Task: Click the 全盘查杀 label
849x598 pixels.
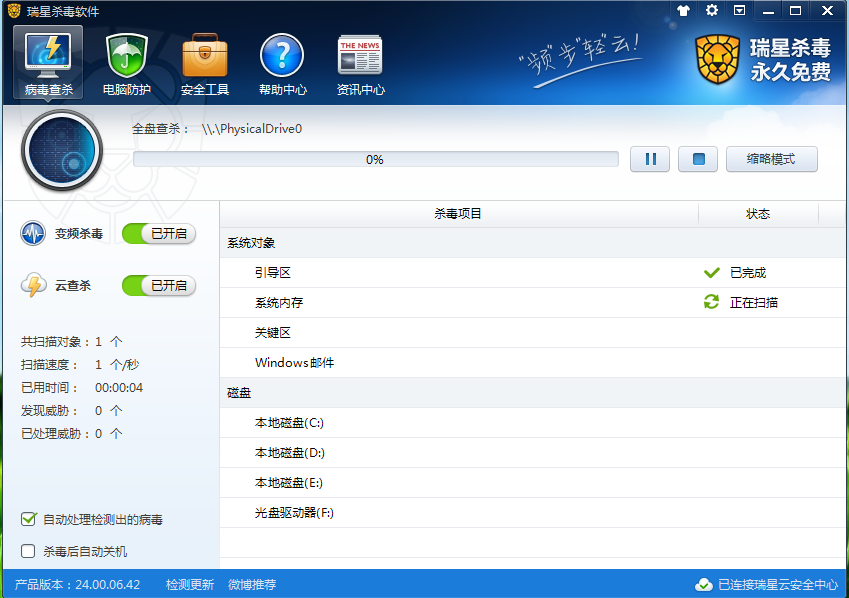Action: click(x=160, y=129)
